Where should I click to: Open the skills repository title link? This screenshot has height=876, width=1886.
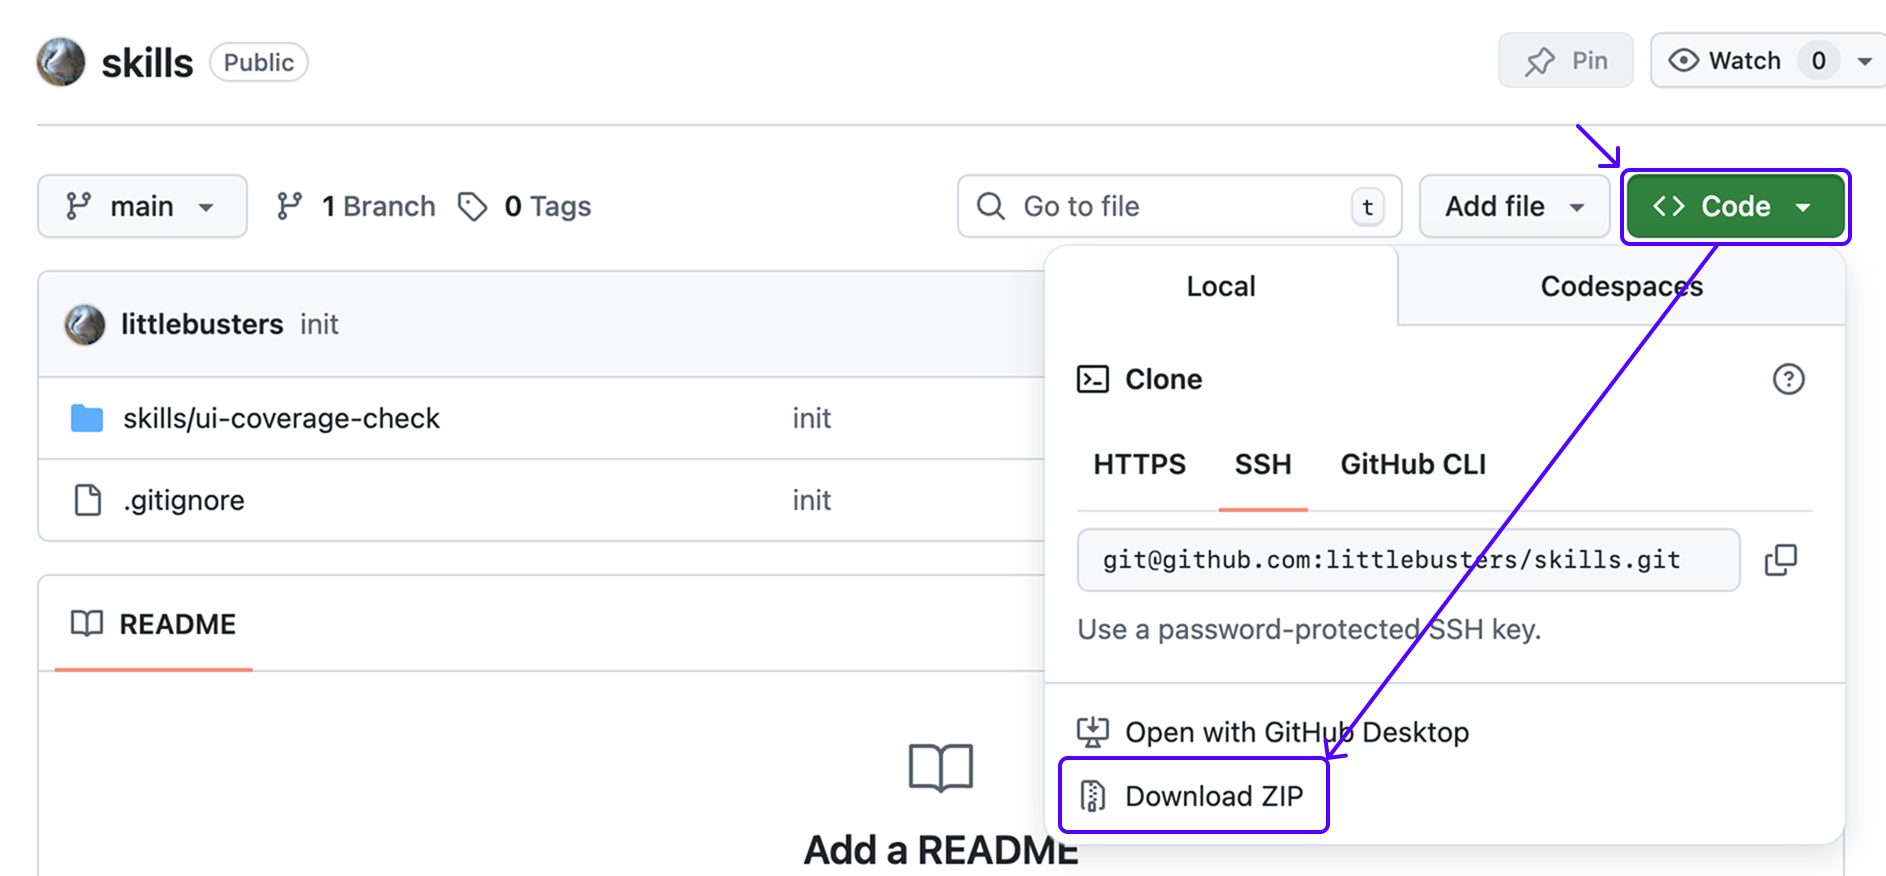(x=147, y=63)
